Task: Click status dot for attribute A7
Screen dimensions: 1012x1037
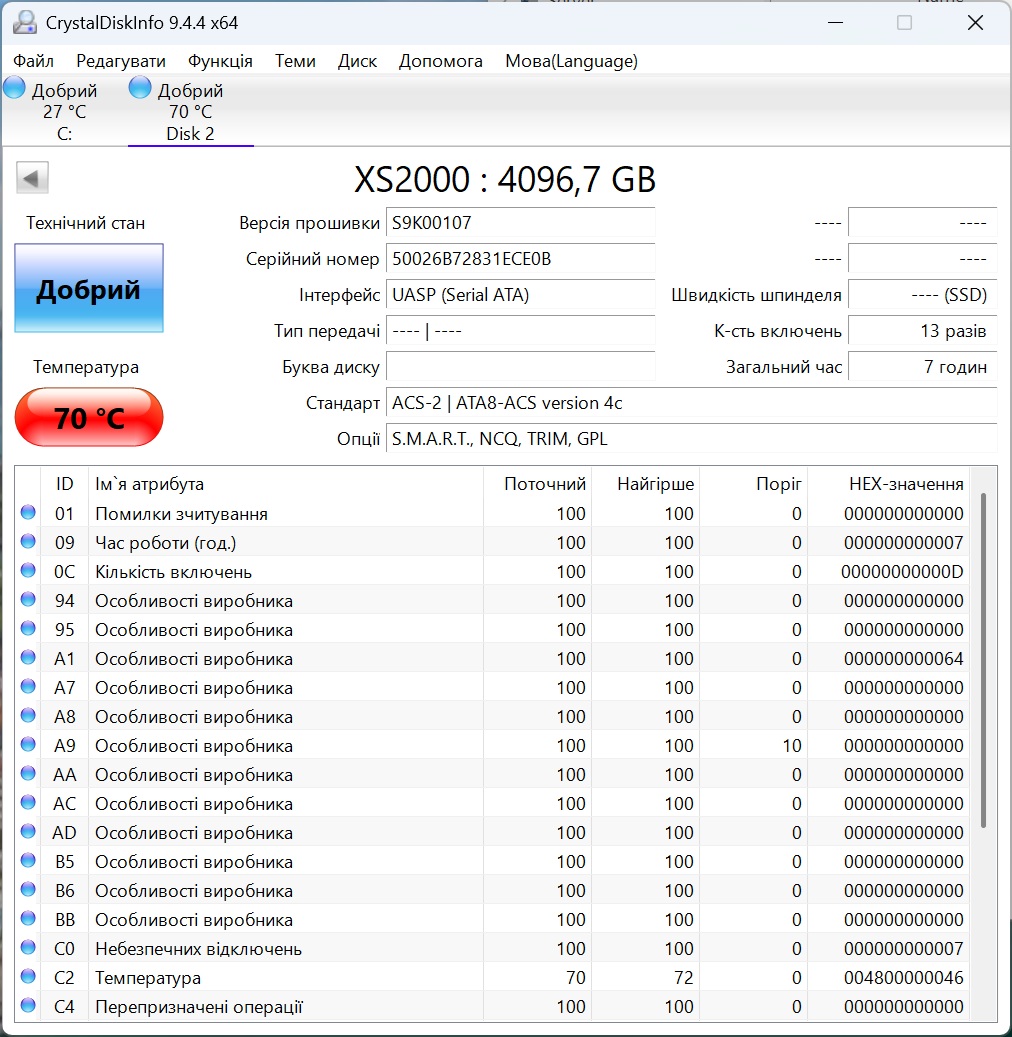Action: [x=28, y=687]
